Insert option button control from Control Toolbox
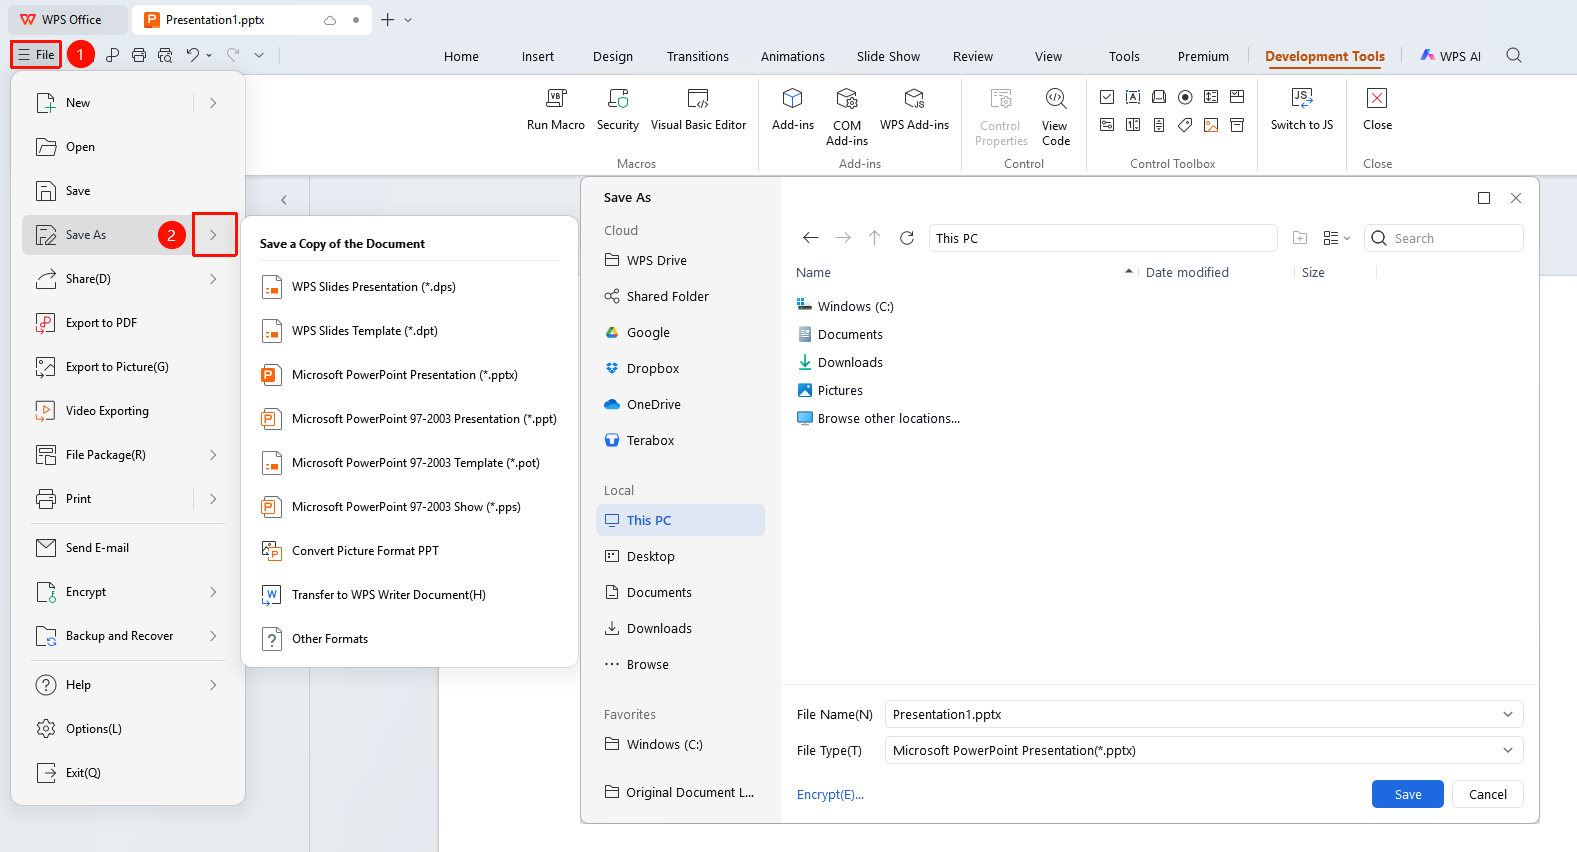The height and width of the screenshot is (852, 1577). tap(1185, 97)
